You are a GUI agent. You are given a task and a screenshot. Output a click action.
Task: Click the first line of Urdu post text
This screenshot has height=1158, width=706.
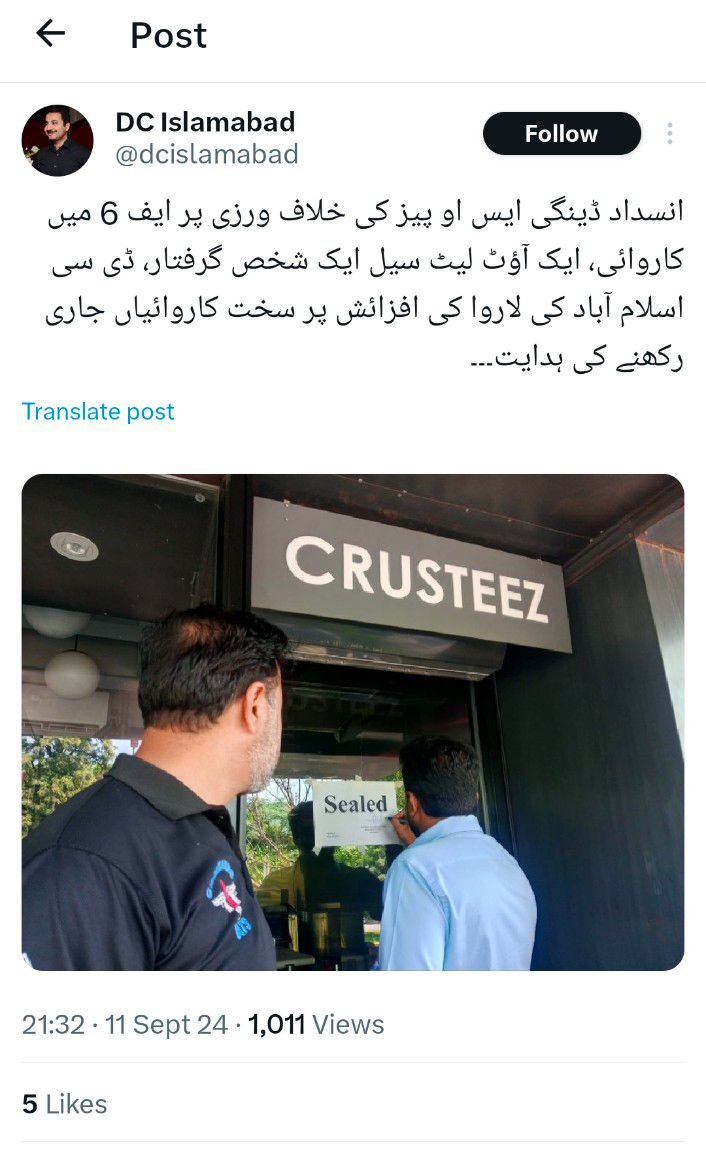click(366, 213)
